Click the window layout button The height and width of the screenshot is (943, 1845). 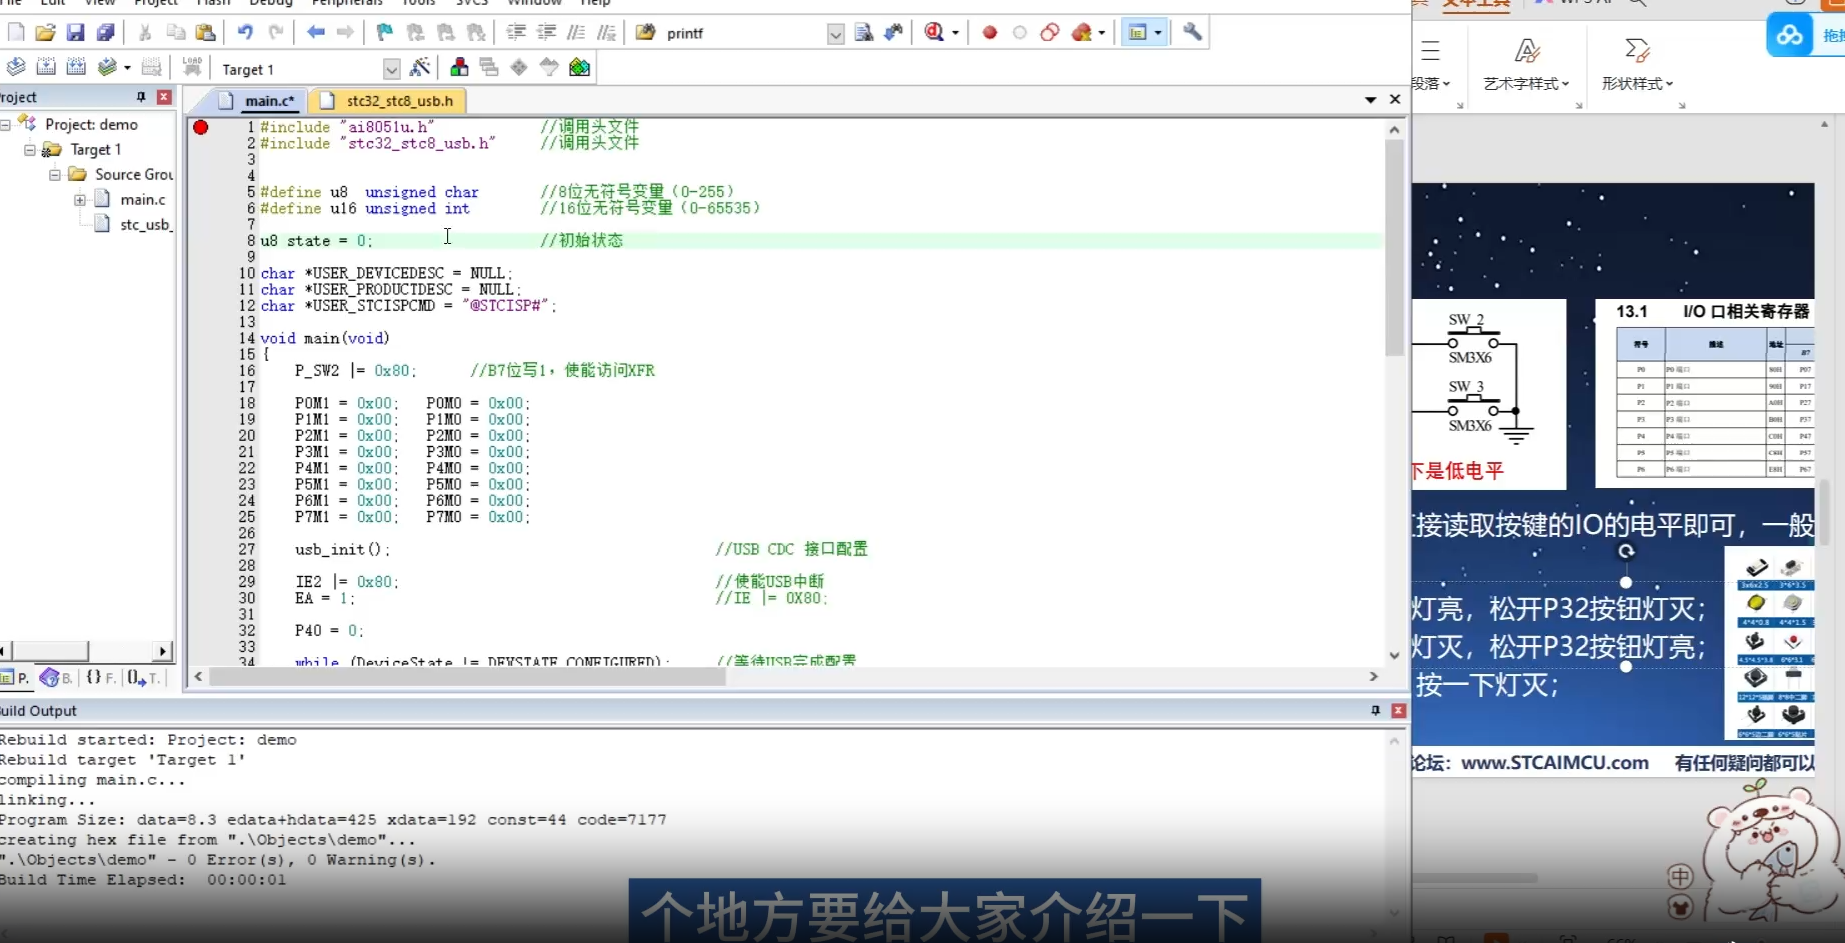(x=1137, y=32)
